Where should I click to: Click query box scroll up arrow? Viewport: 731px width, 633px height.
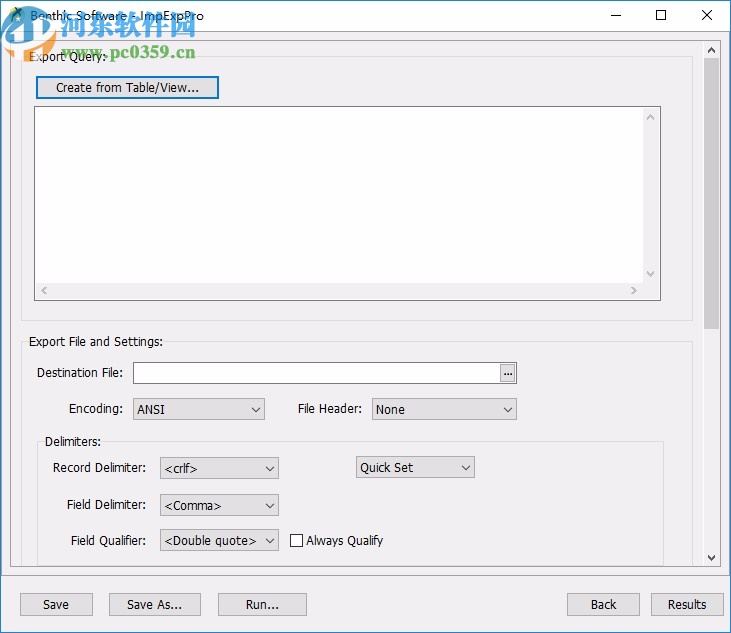click(x=650, y=117)
